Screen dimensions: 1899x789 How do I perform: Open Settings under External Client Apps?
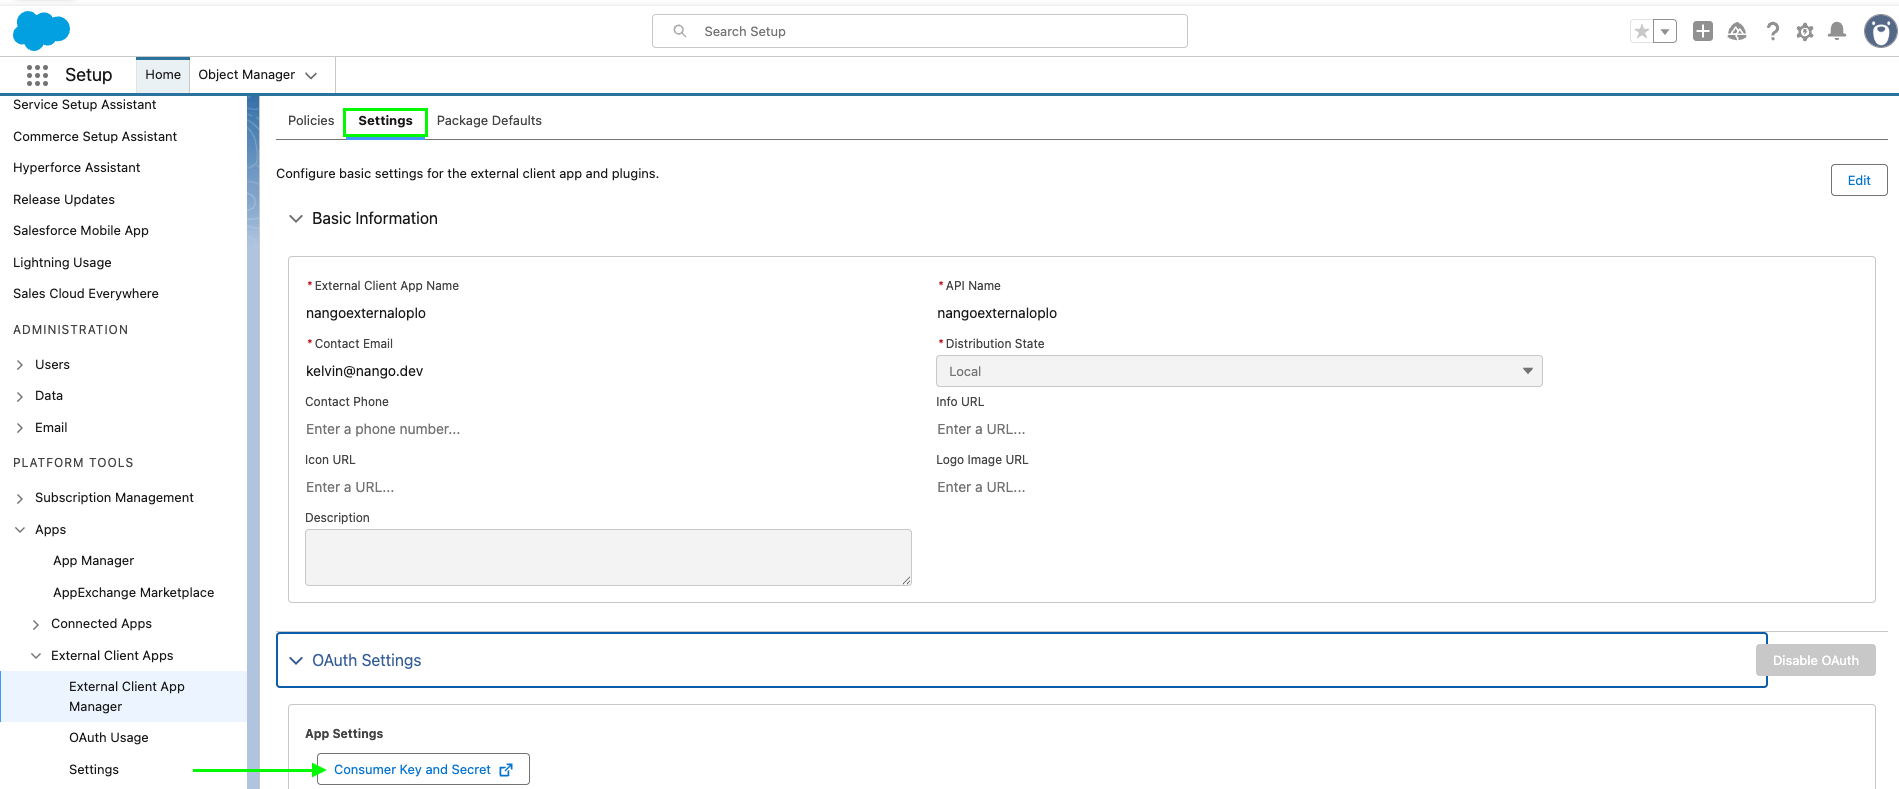pos(94,770)
